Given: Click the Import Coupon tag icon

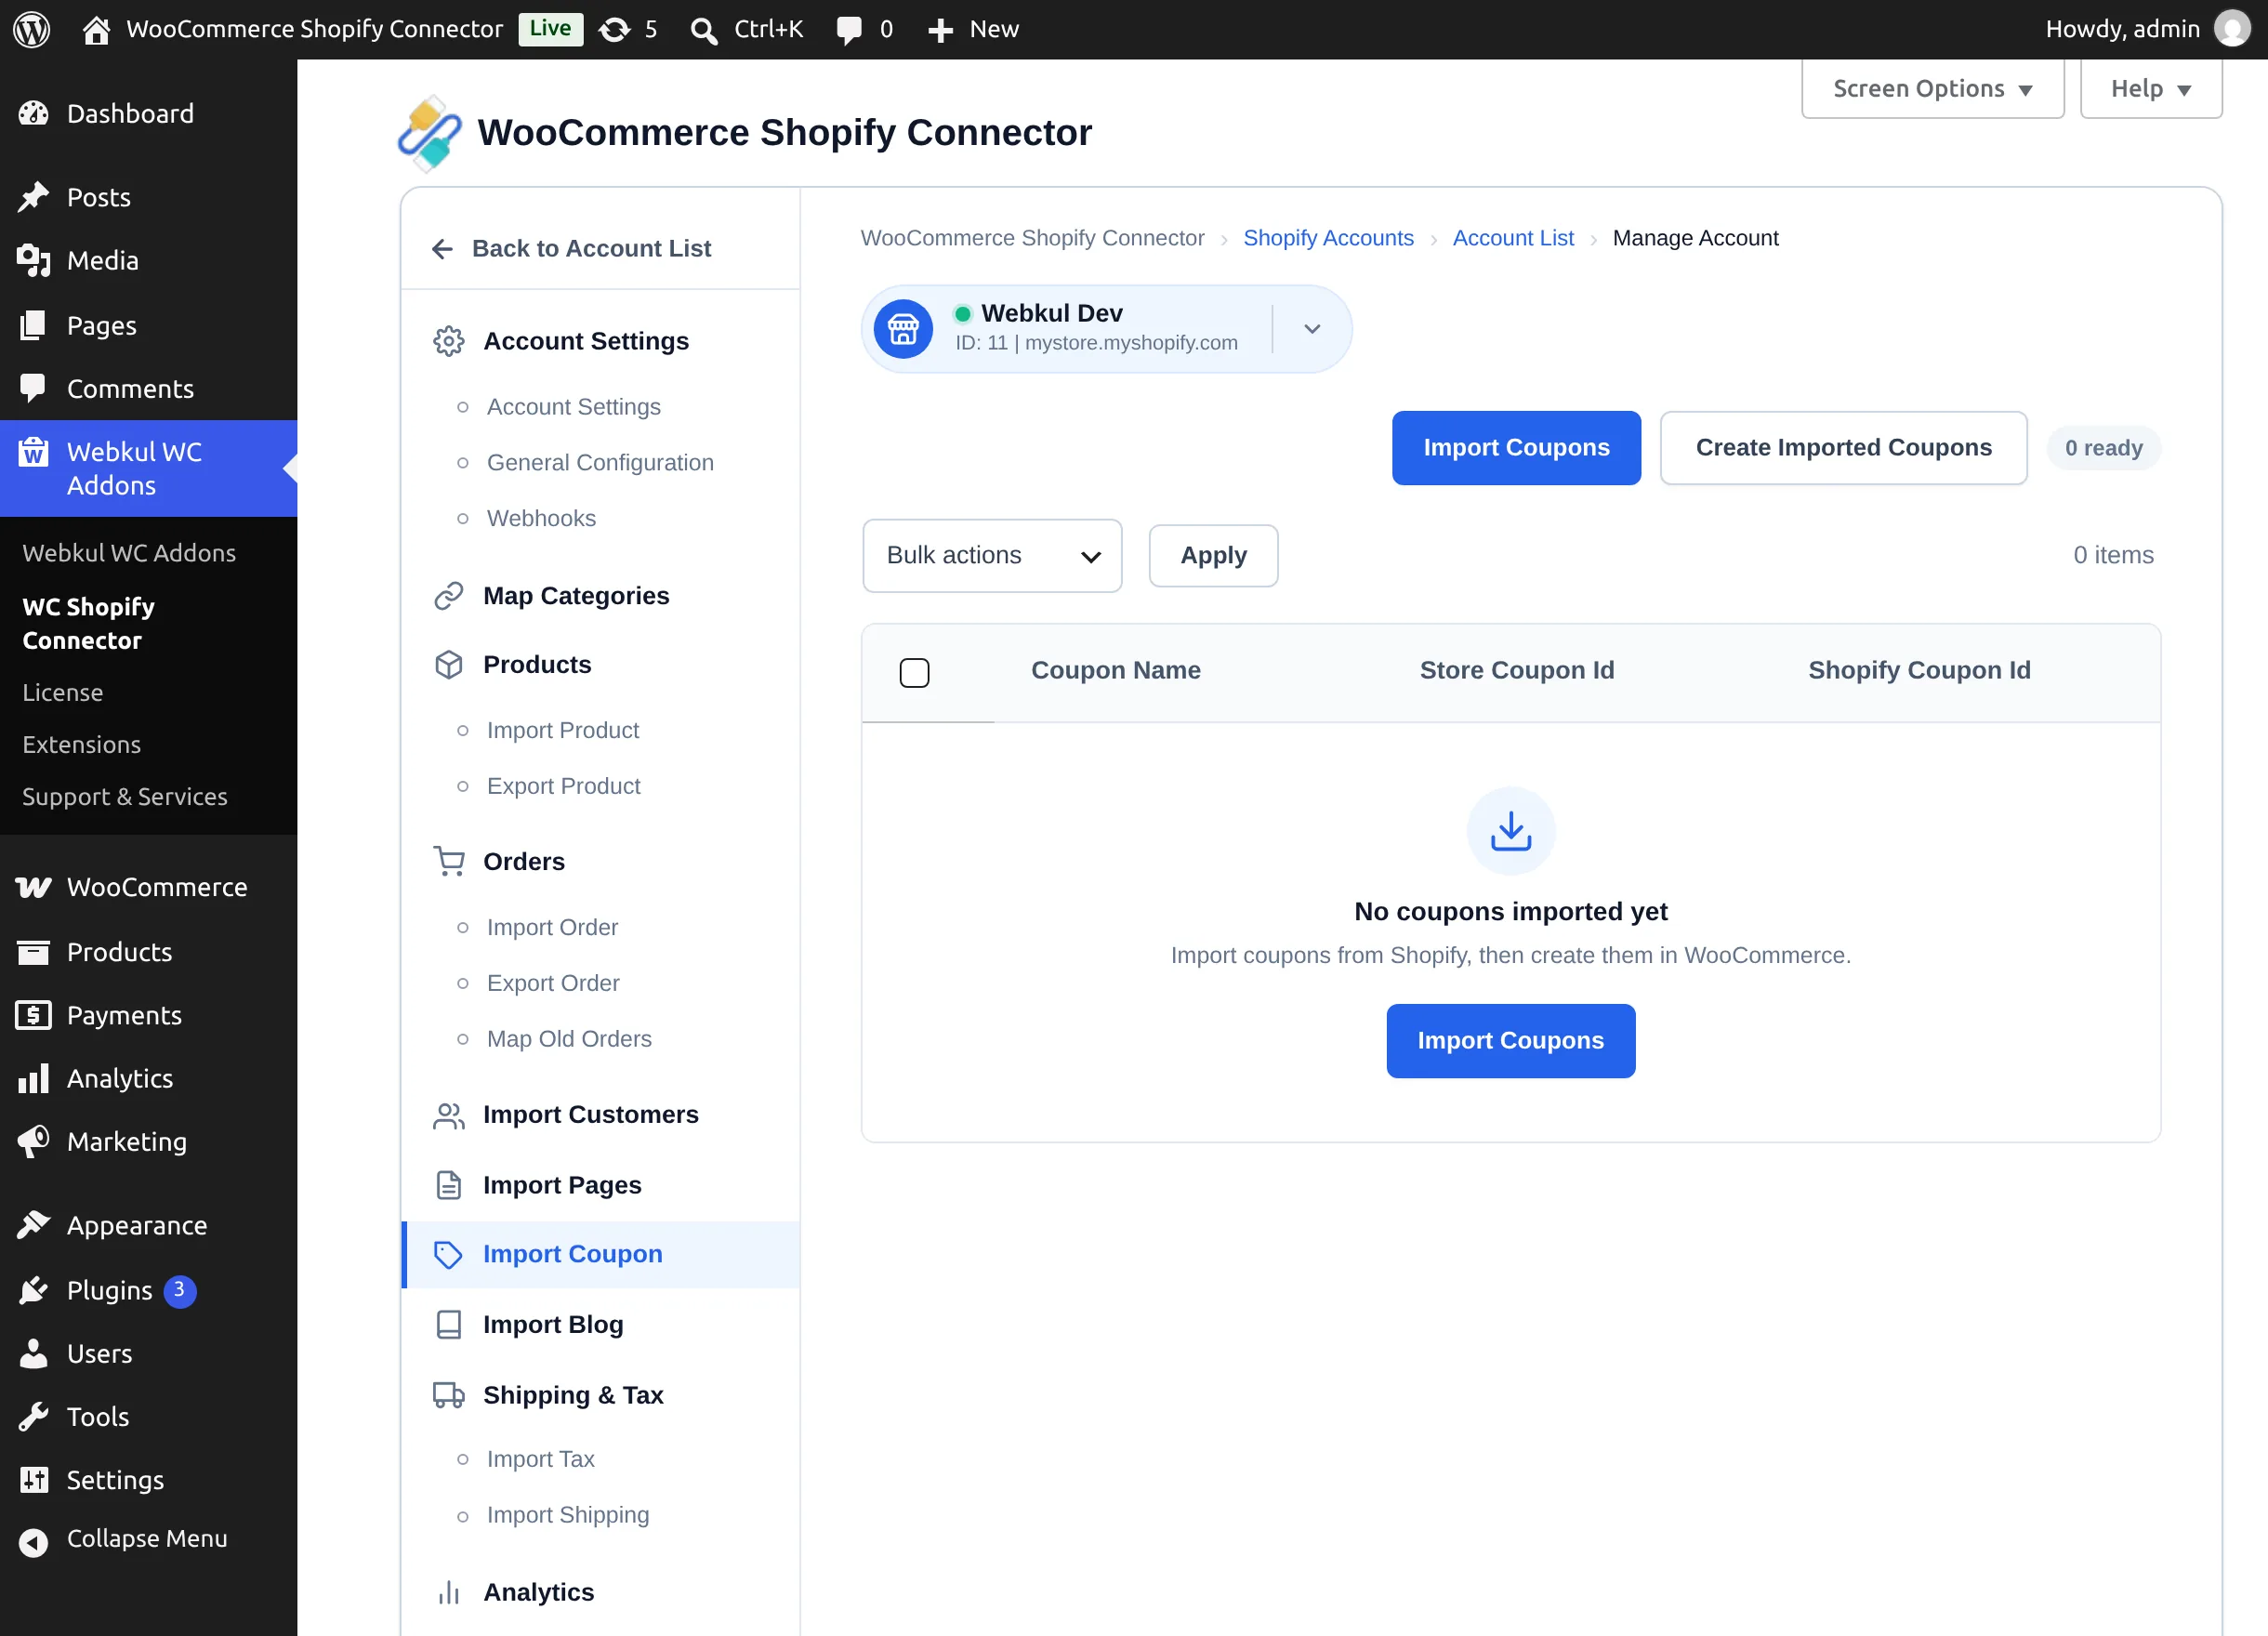Looking at the screenshot, I should tap(449, 1254).
